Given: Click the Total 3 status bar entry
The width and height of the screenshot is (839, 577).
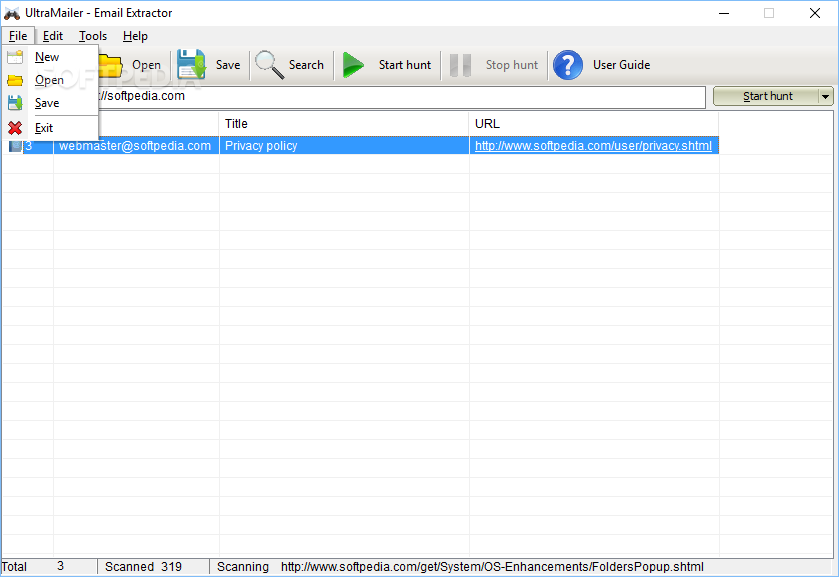Looking at the screenshot, I should (x=49, y=567).
